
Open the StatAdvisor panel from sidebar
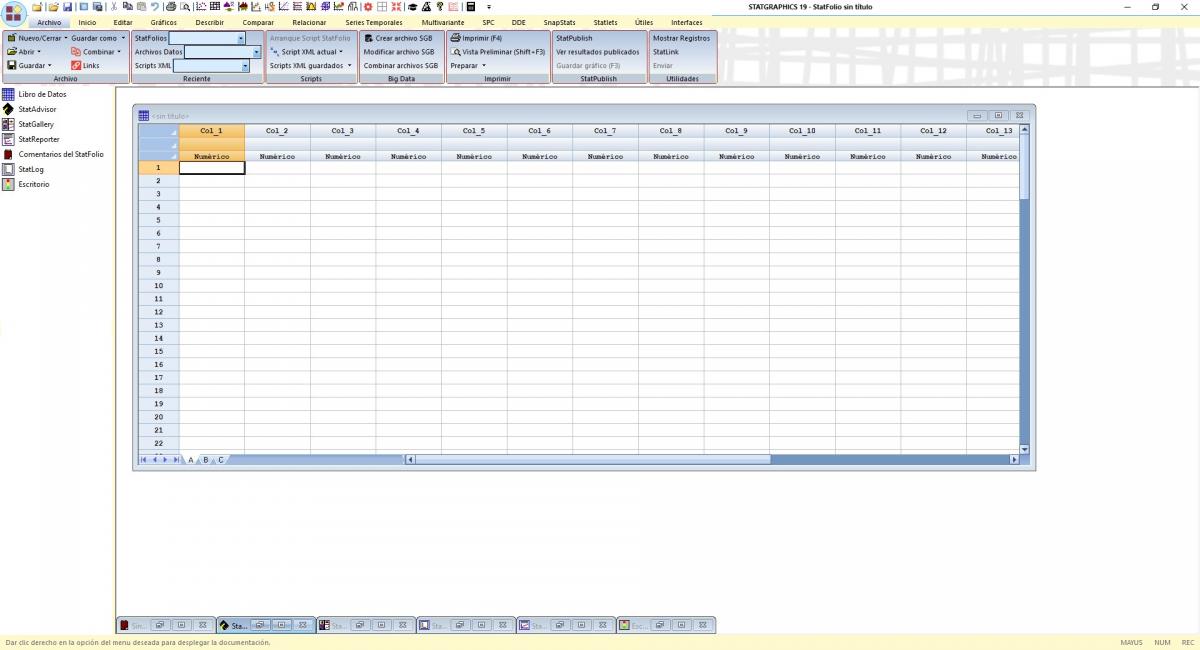(x=37, y=109)
